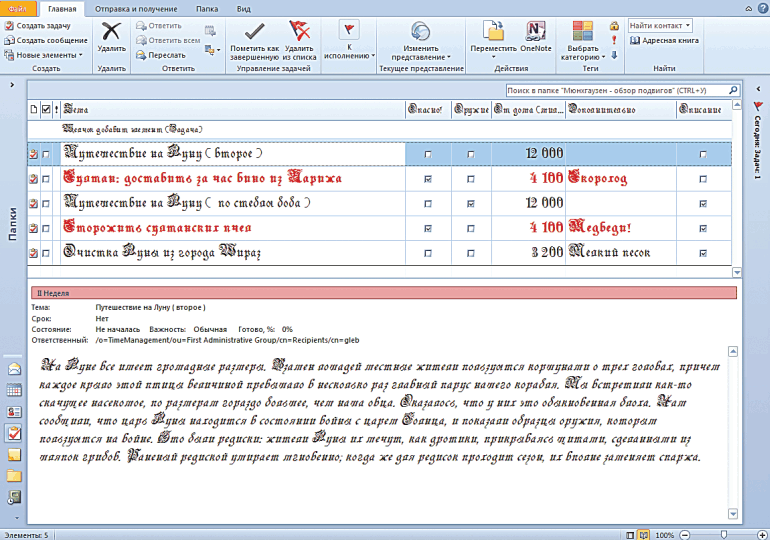The image size is (770, 540).
Task: Open Calendar icon in the left sidebar
Action: (14, 390)
